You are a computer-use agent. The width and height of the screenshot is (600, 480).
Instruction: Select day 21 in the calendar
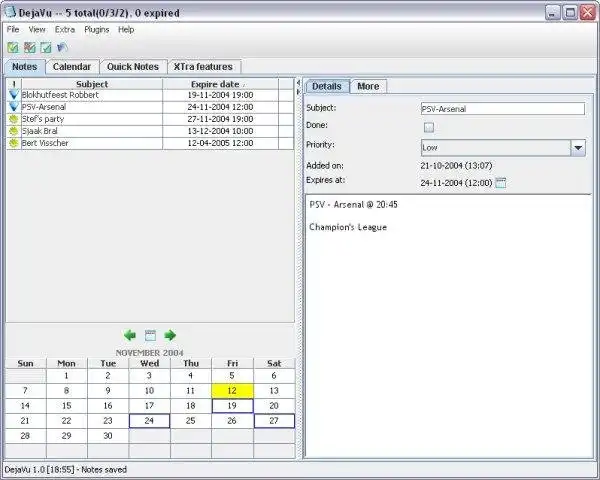pyautogui.click(x=25, y=421)
